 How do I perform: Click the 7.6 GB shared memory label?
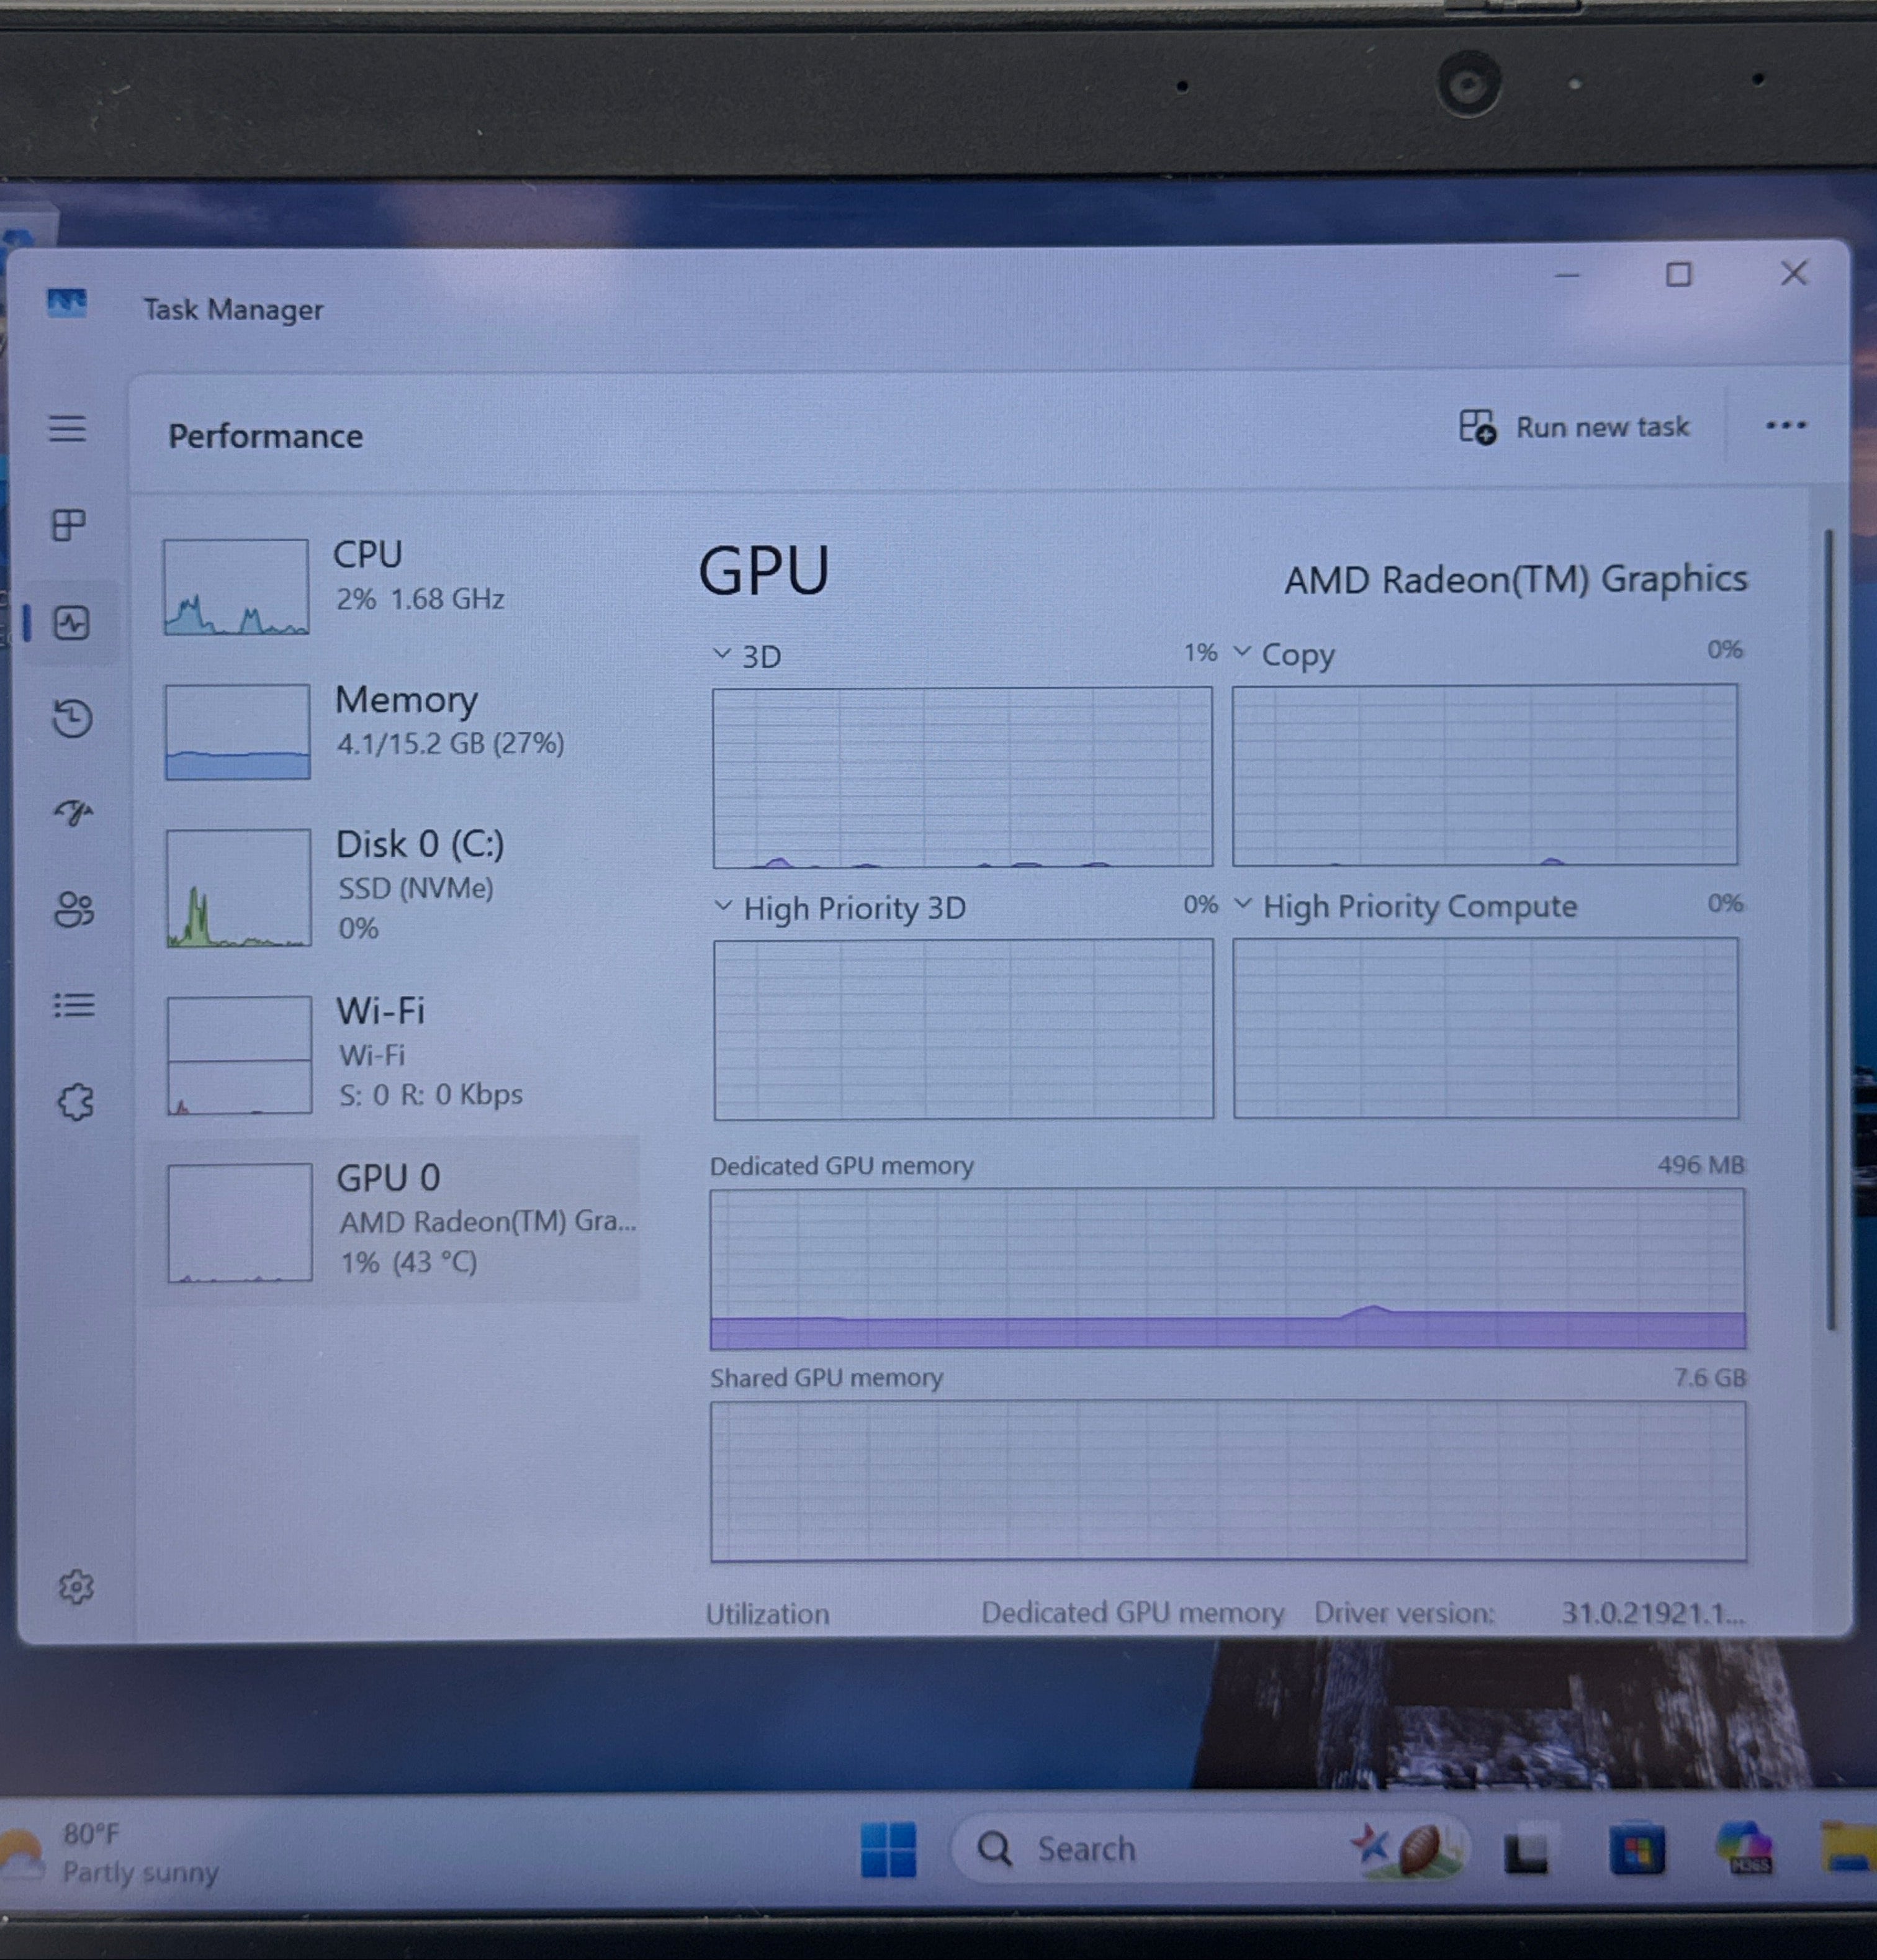tap(1710, 1377)
